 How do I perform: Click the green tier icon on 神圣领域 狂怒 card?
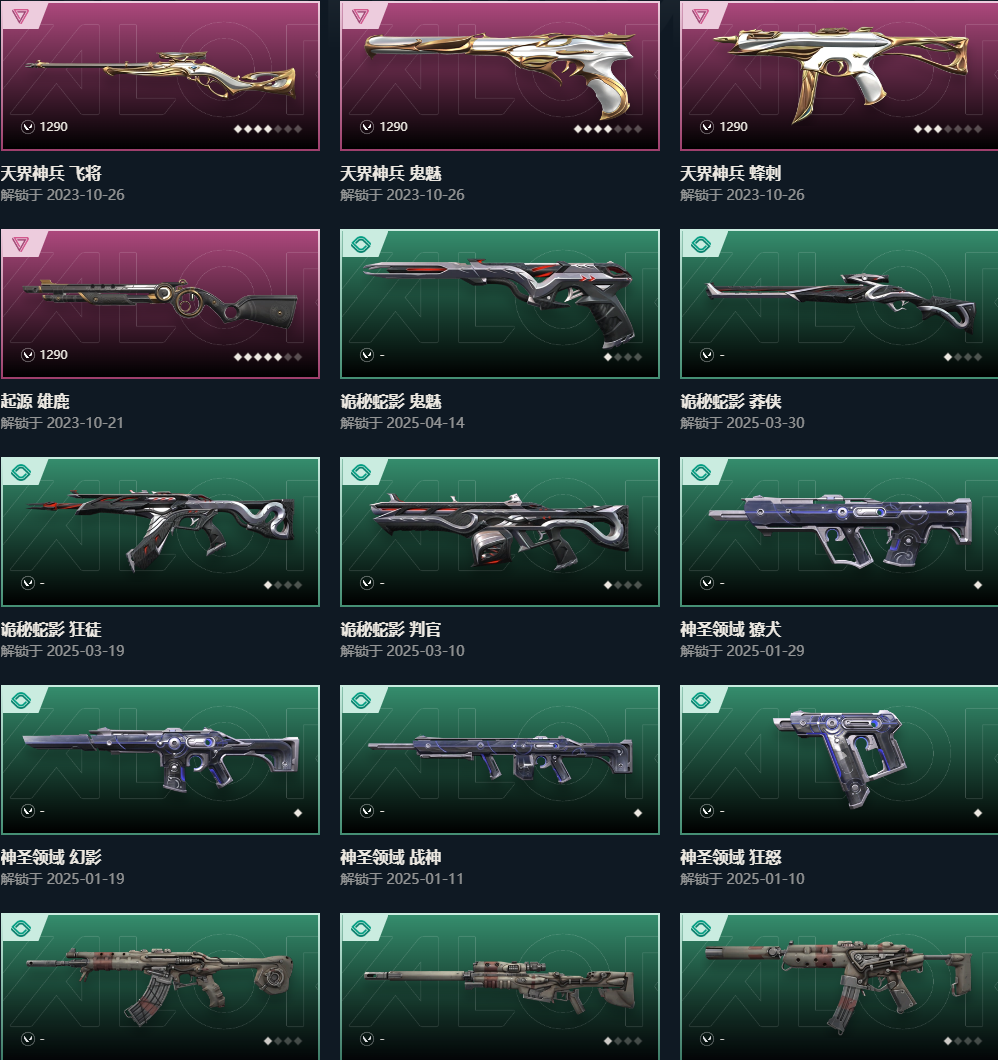pos(701,700)
